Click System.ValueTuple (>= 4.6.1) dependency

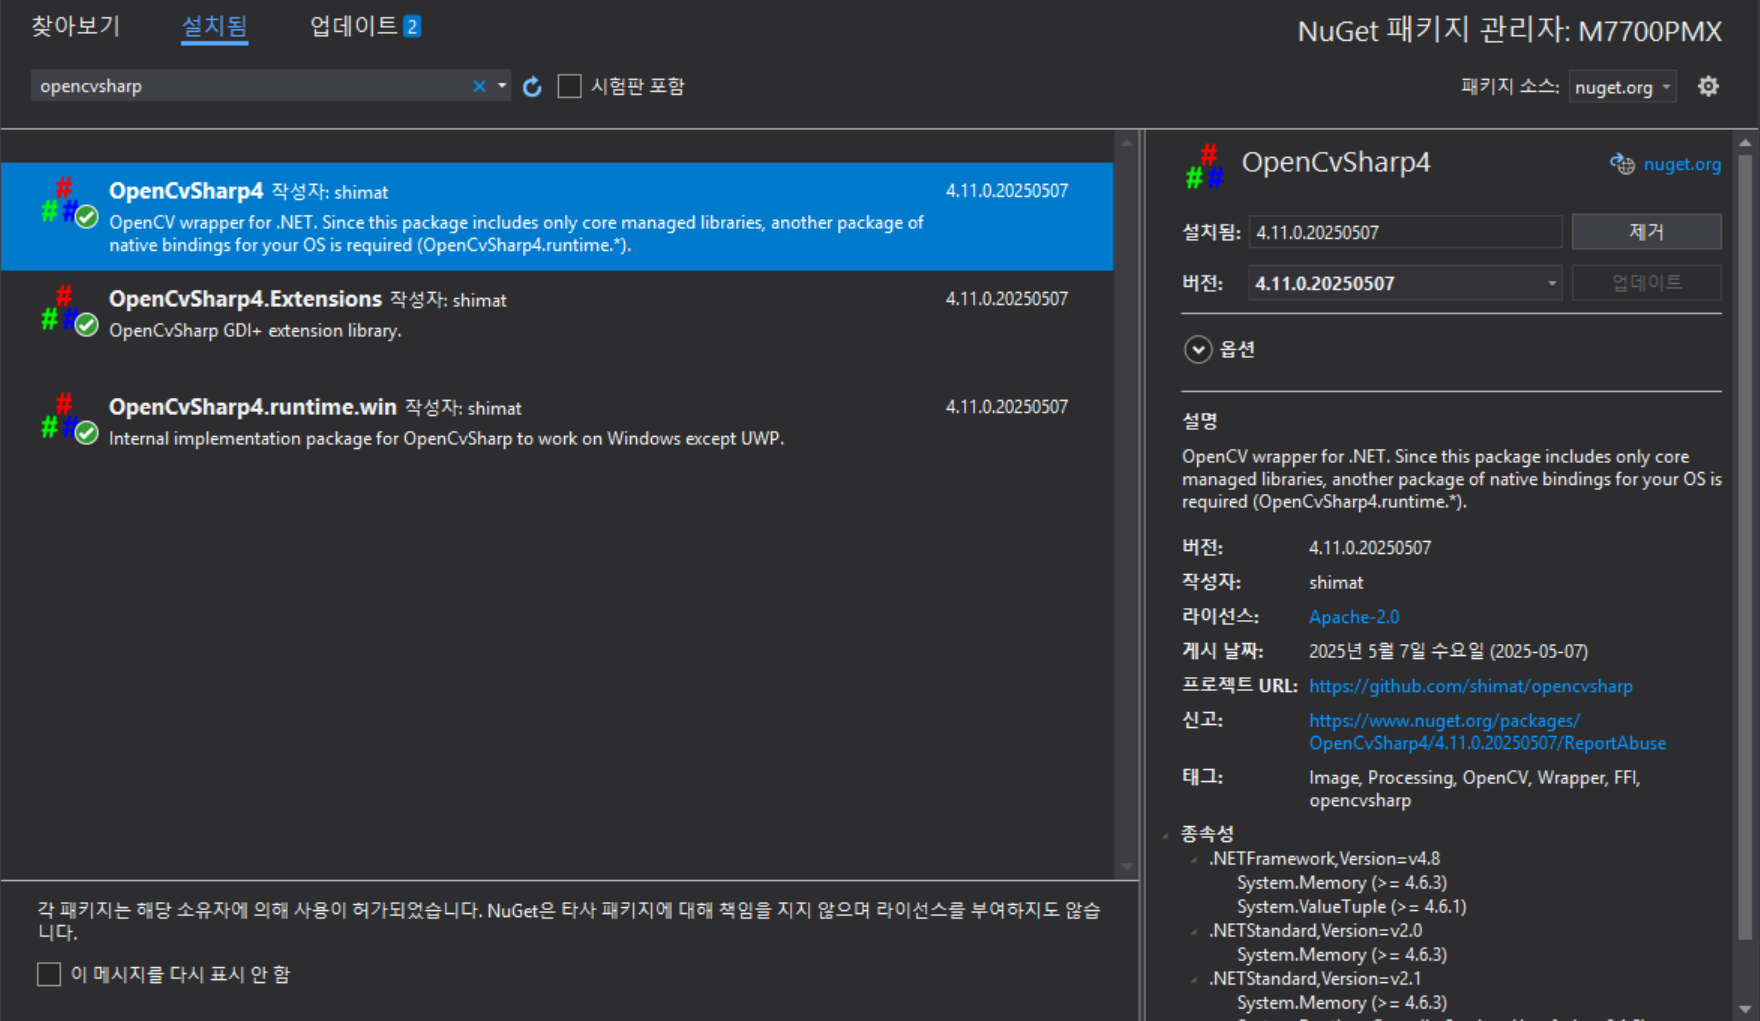pyautogui.click(x=1351, y=907)
